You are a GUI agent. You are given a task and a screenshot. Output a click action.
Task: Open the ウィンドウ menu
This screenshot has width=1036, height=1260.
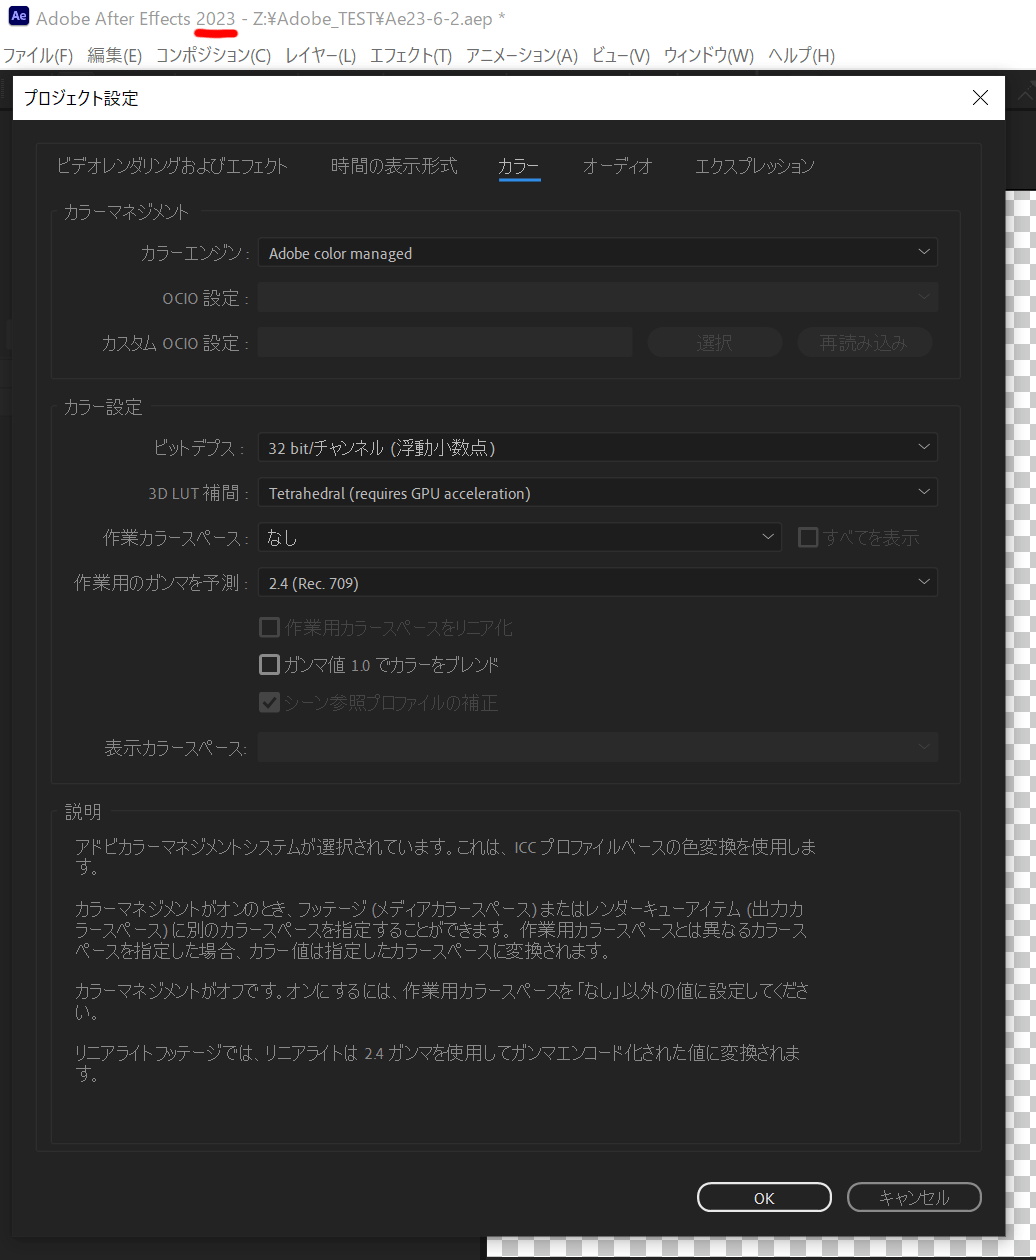pos(709,56)
